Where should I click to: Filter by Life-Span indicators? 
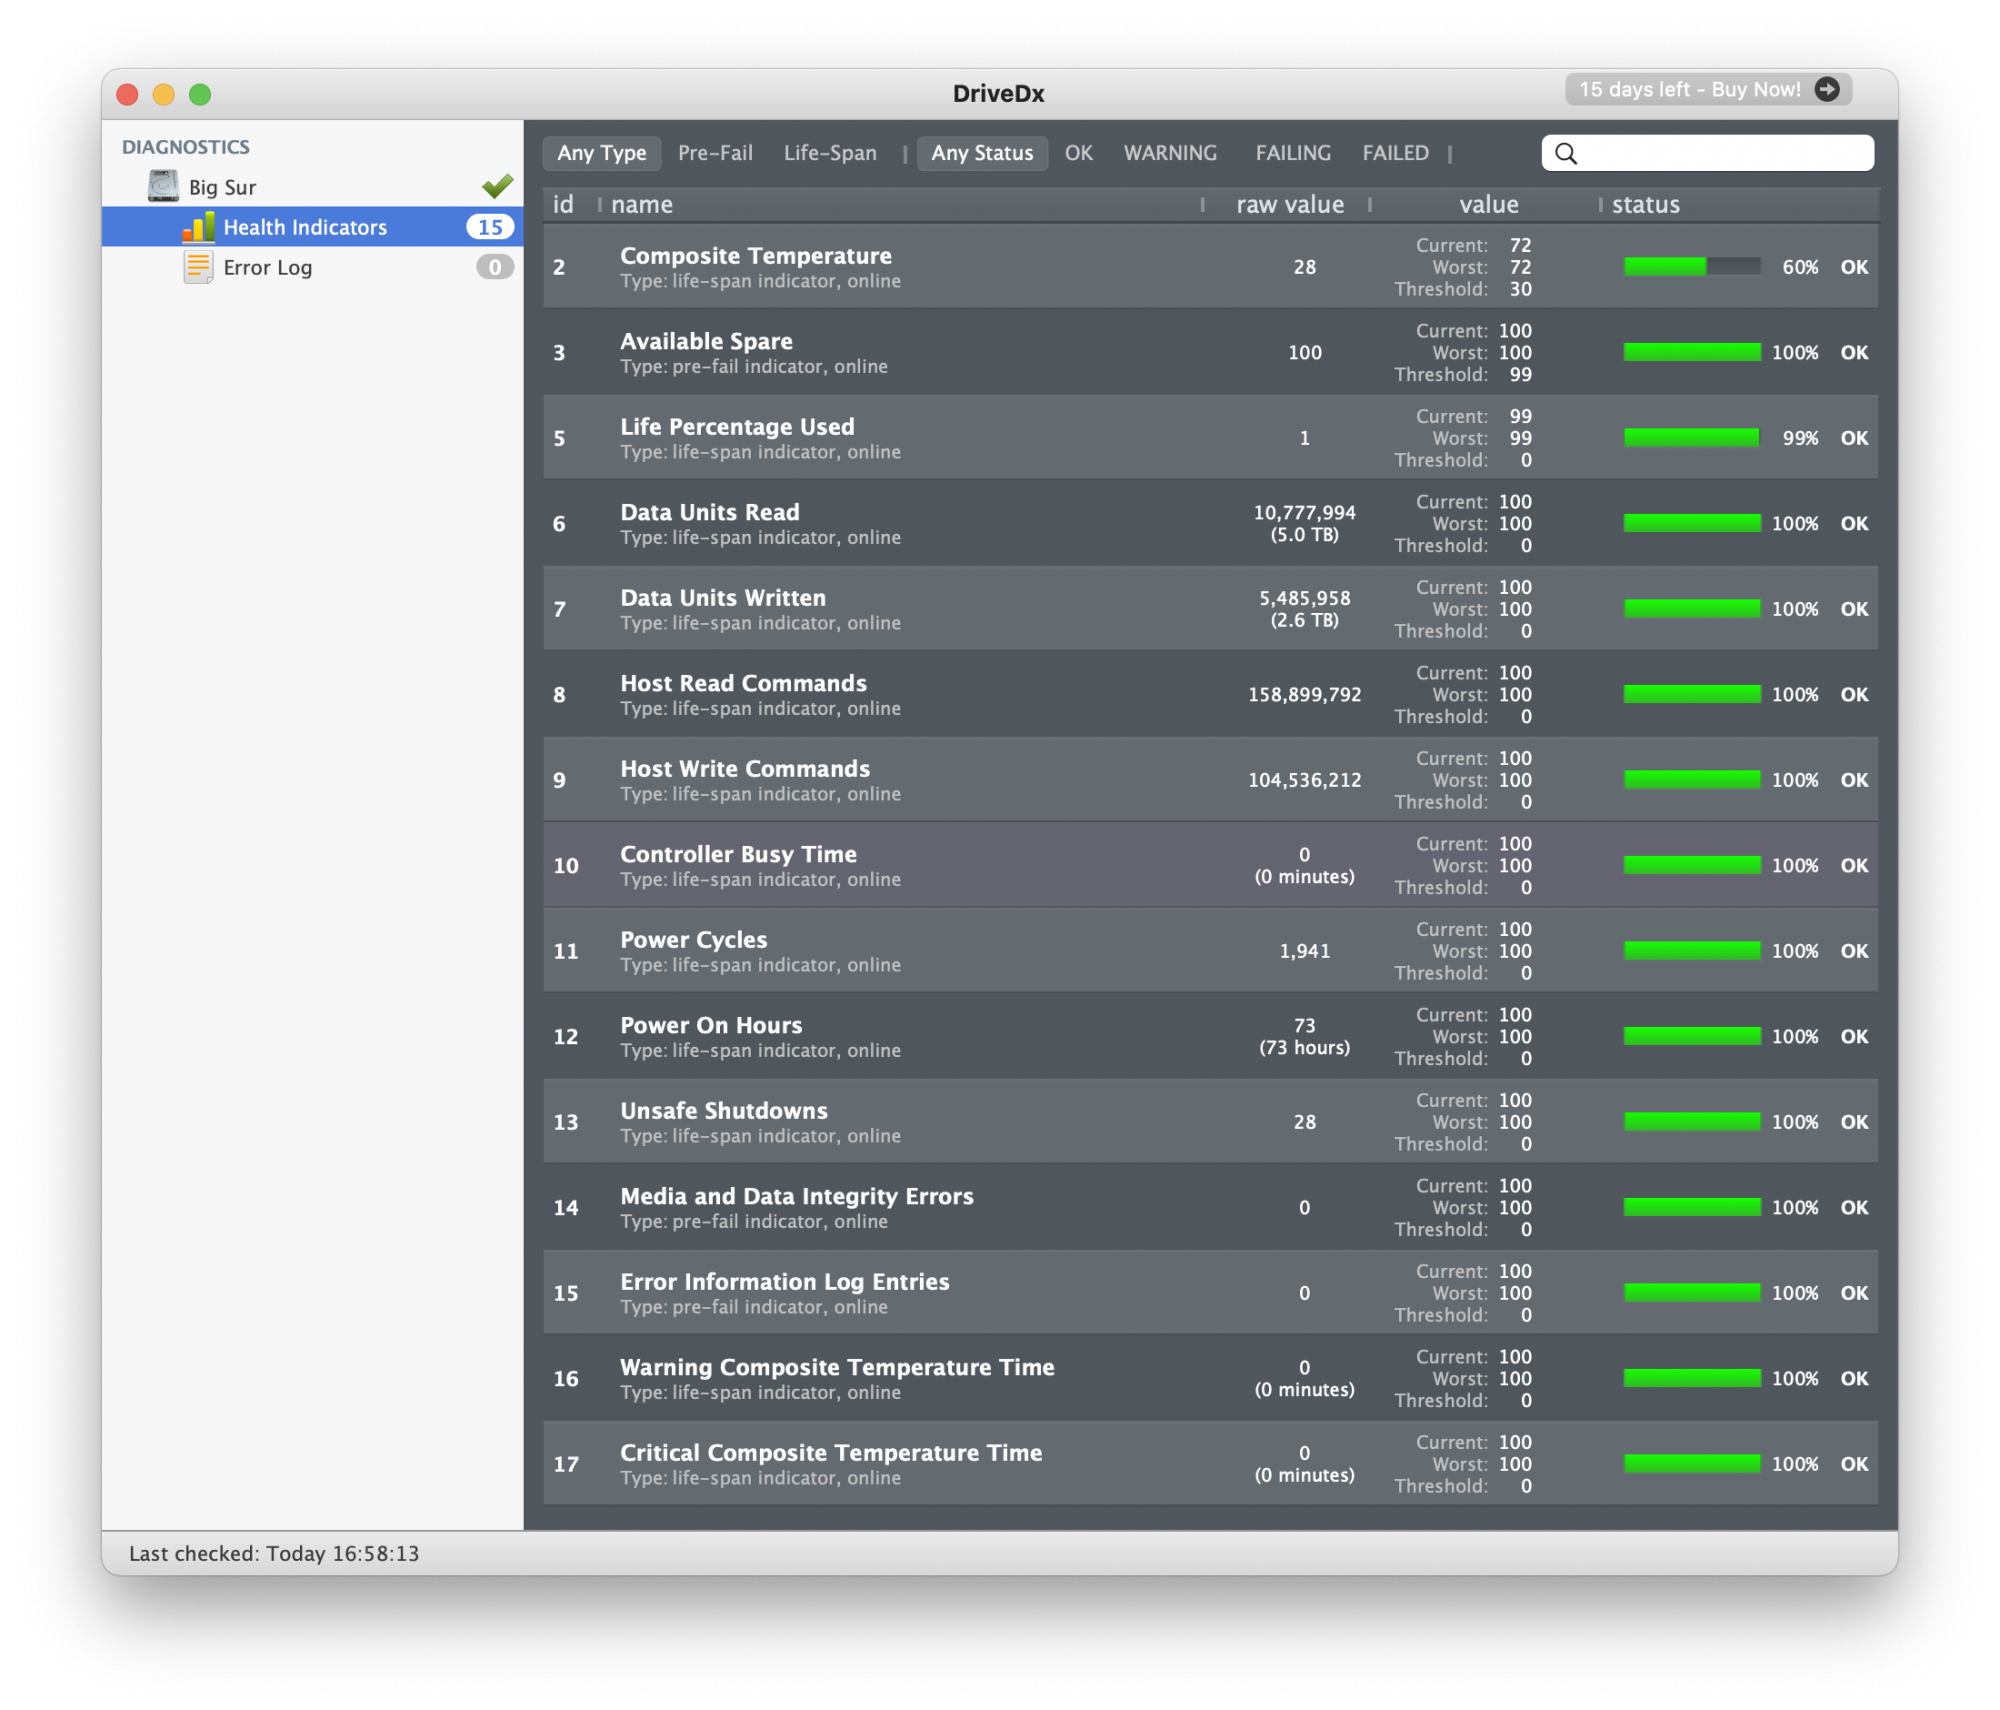(830, 153)
